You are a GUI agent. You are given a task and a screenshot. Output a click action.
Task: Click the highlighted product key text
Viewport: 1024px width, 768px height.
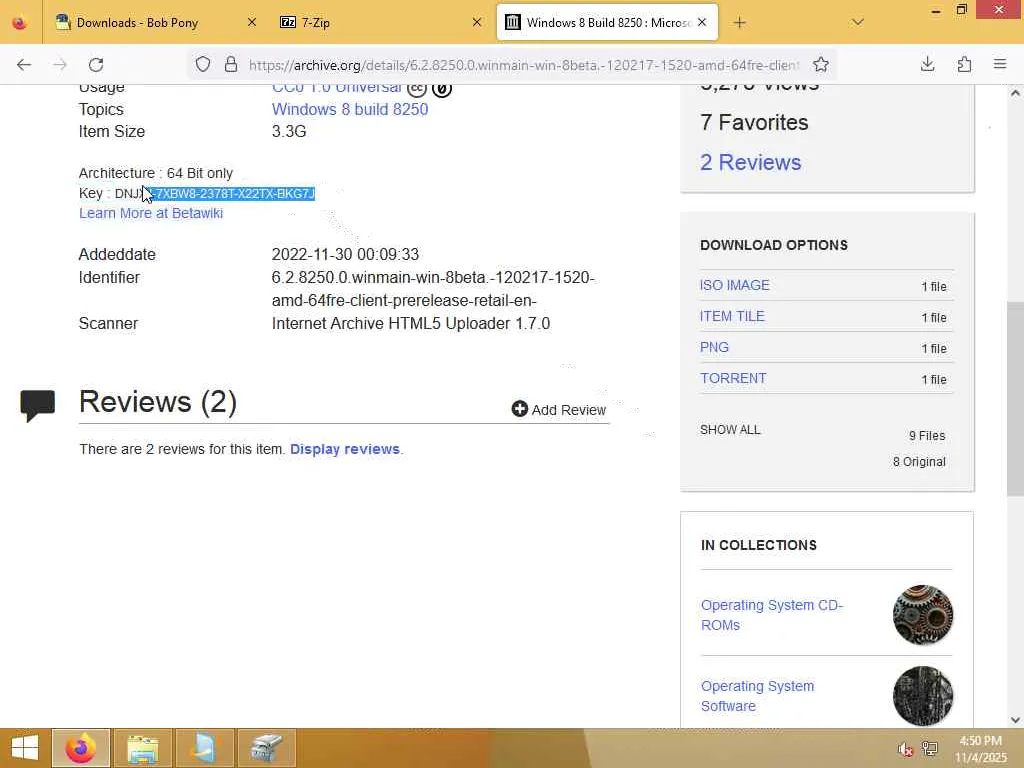[232, 193]
